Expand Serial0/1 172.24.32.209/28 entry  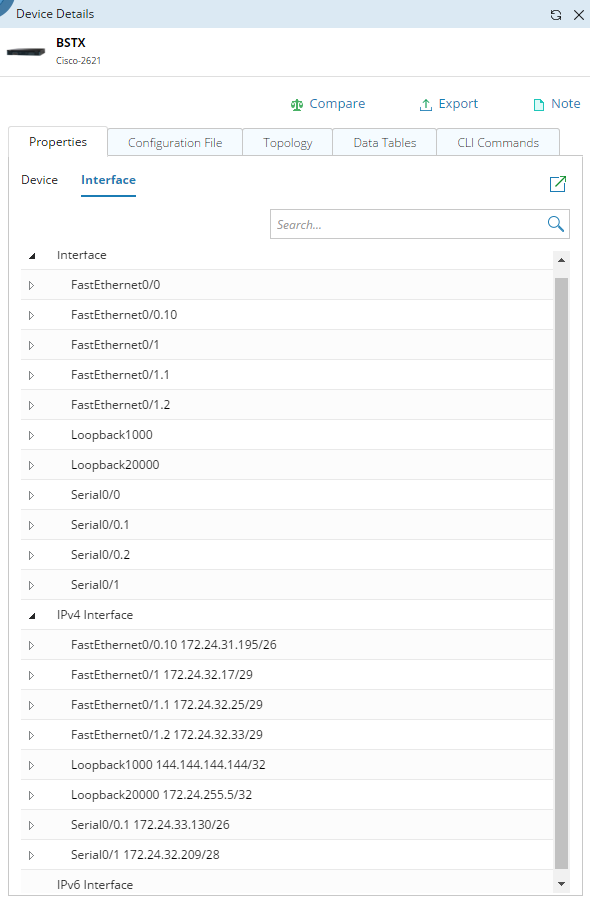32,855
